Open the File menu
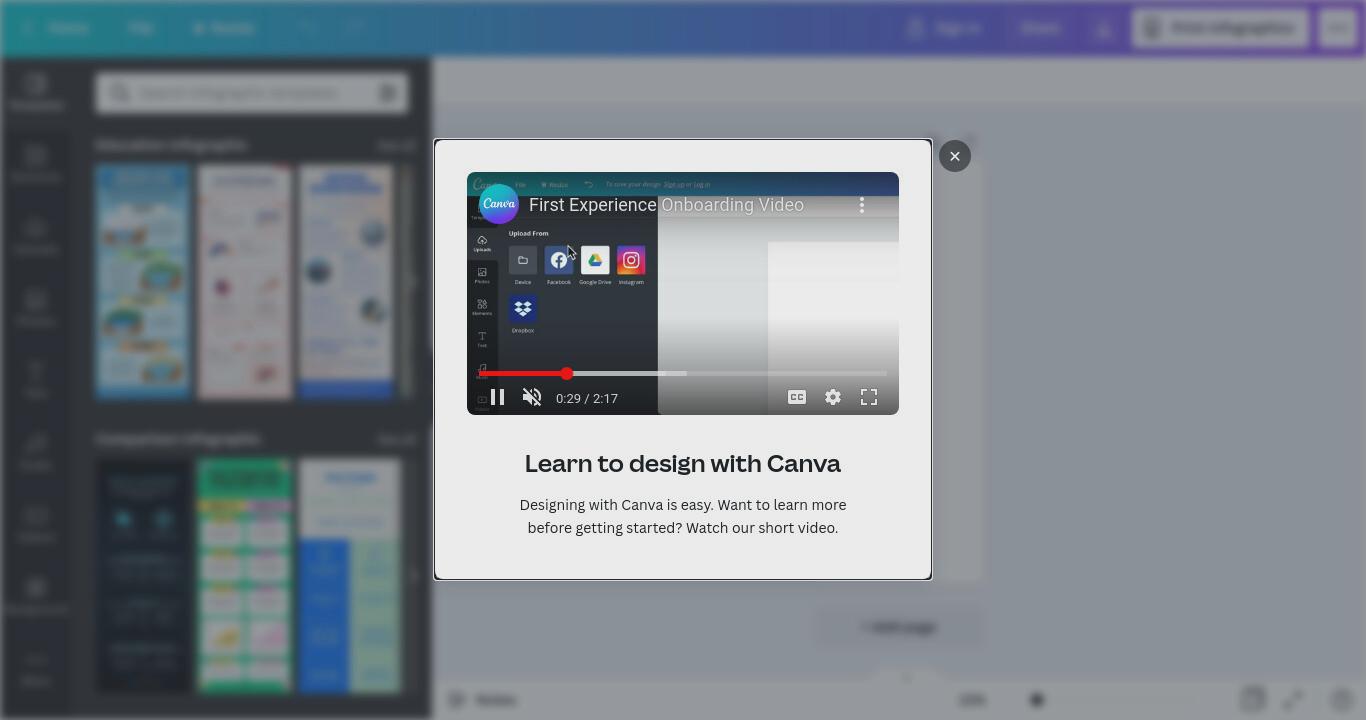 coord(140,28)
